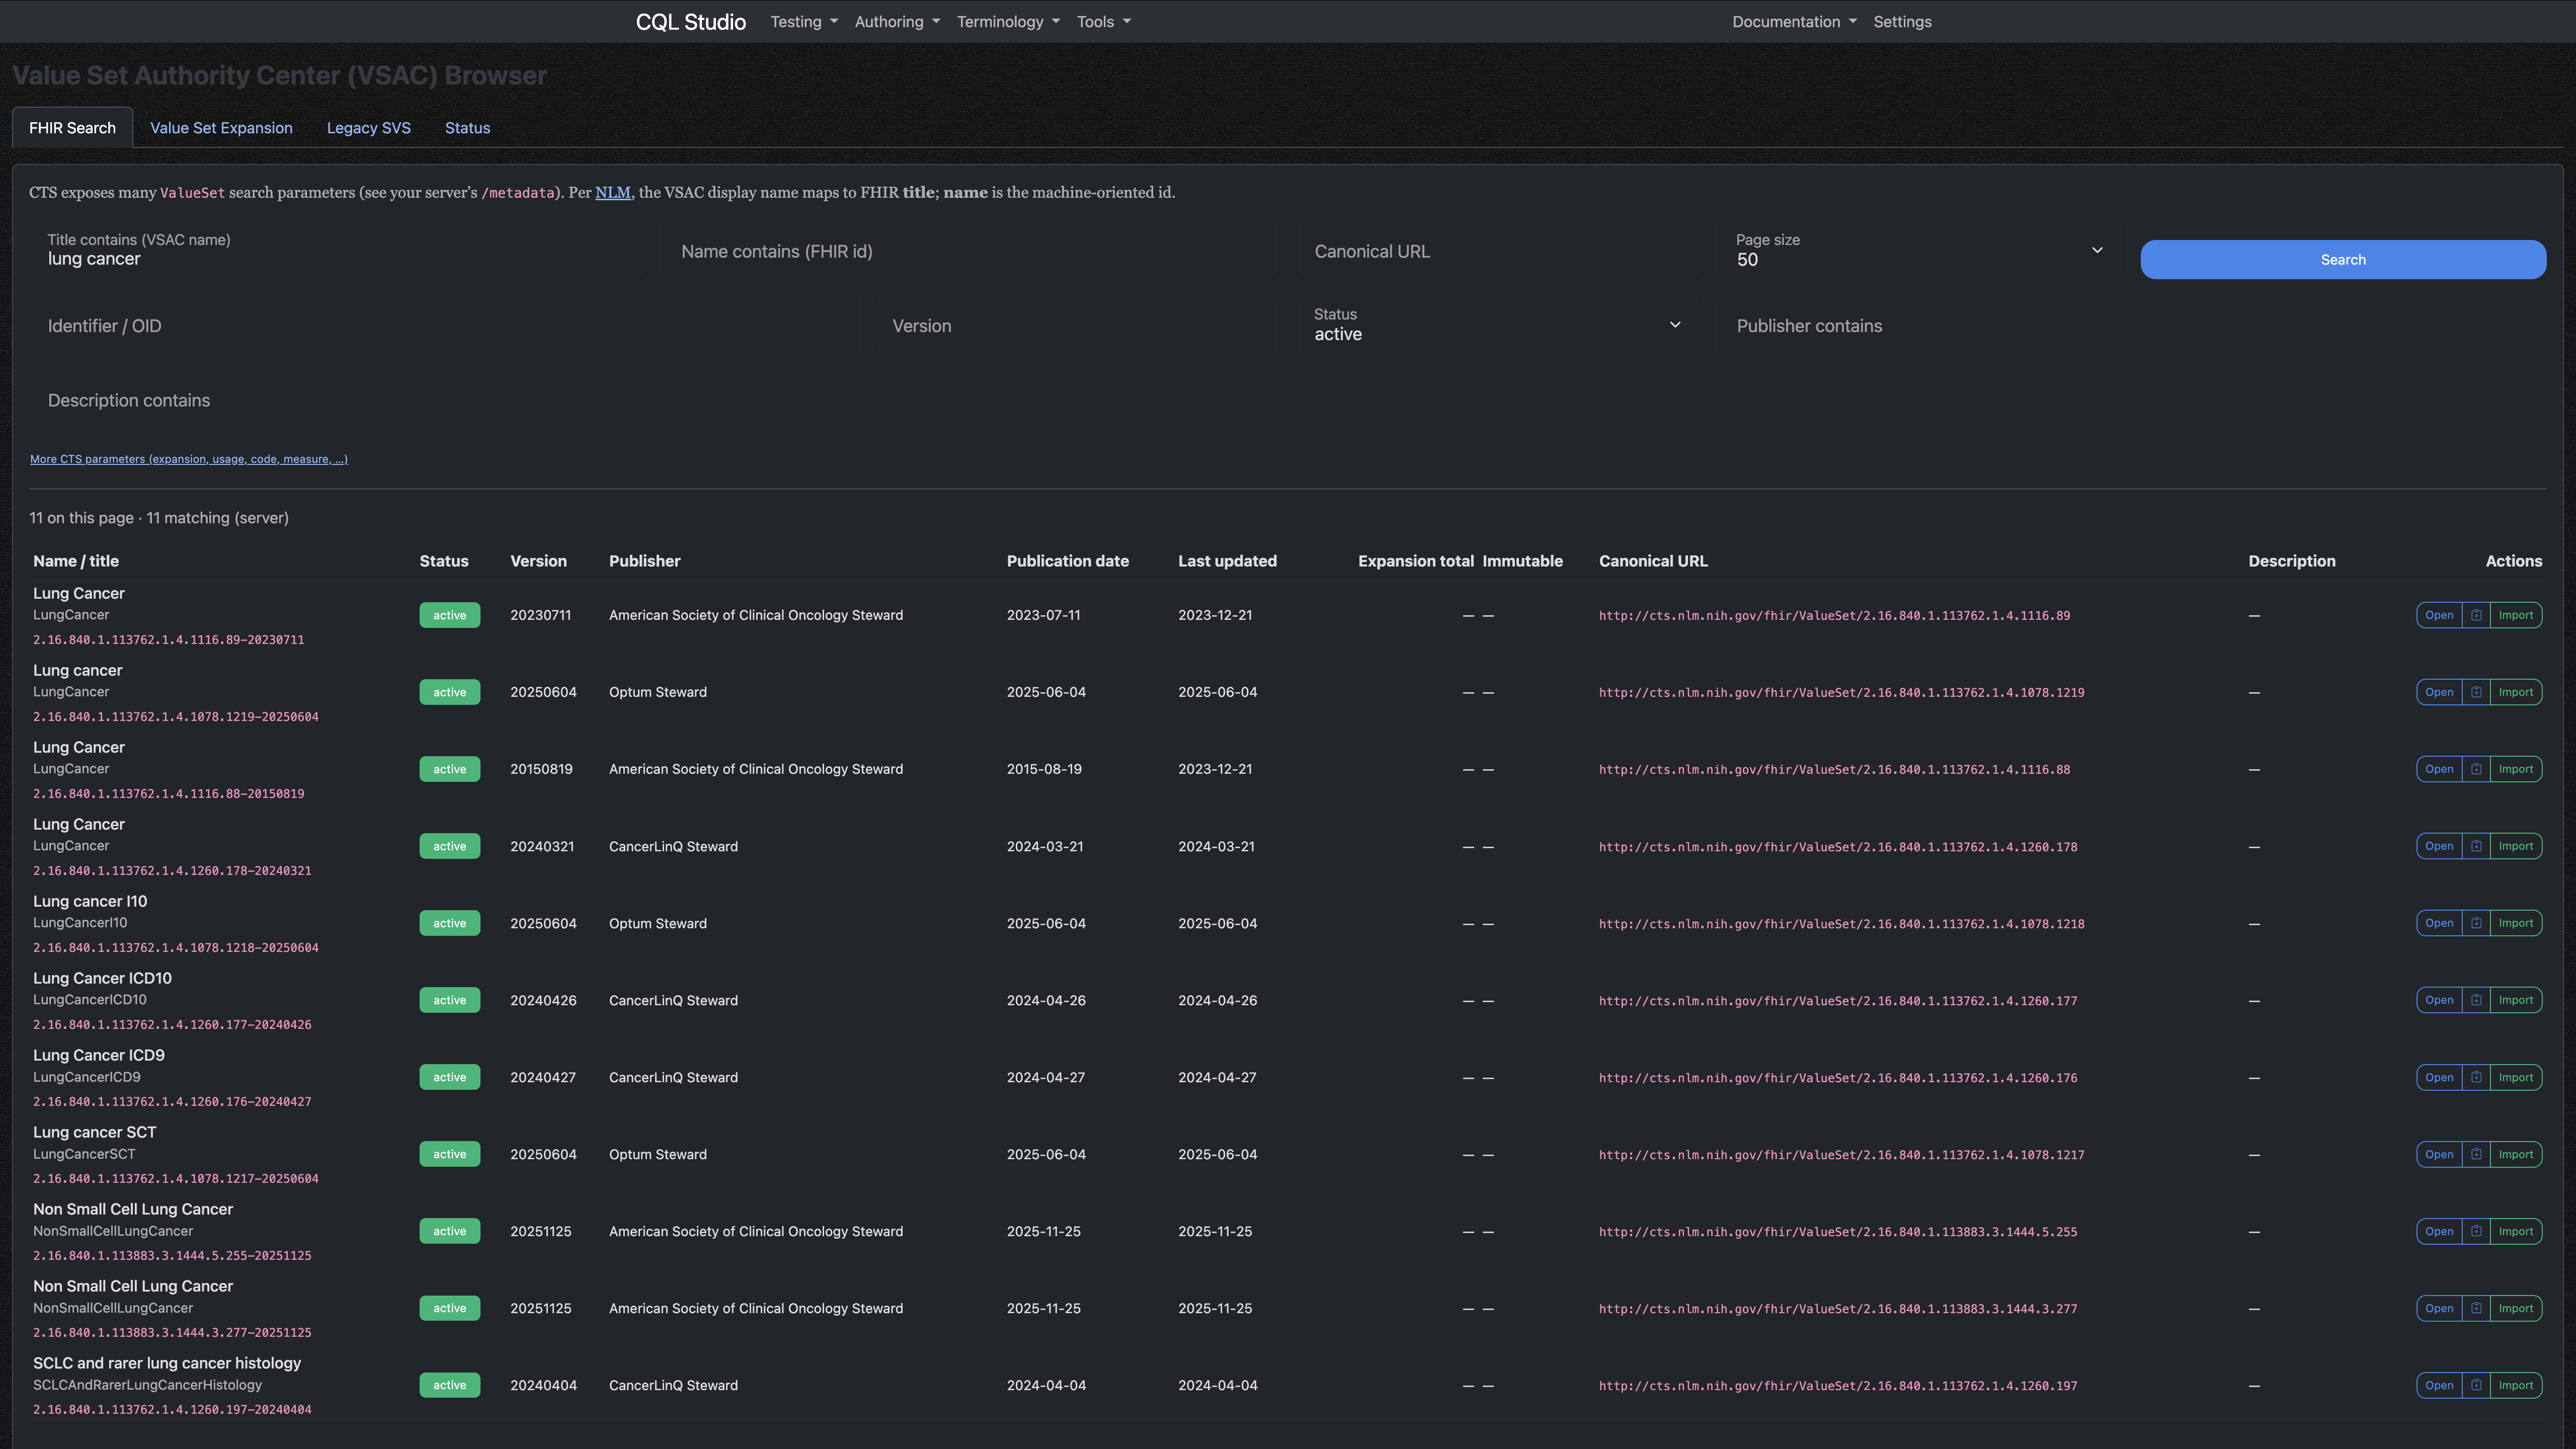Open Settings in the top navigation

pyautogui.click(x=1902, y=22)
